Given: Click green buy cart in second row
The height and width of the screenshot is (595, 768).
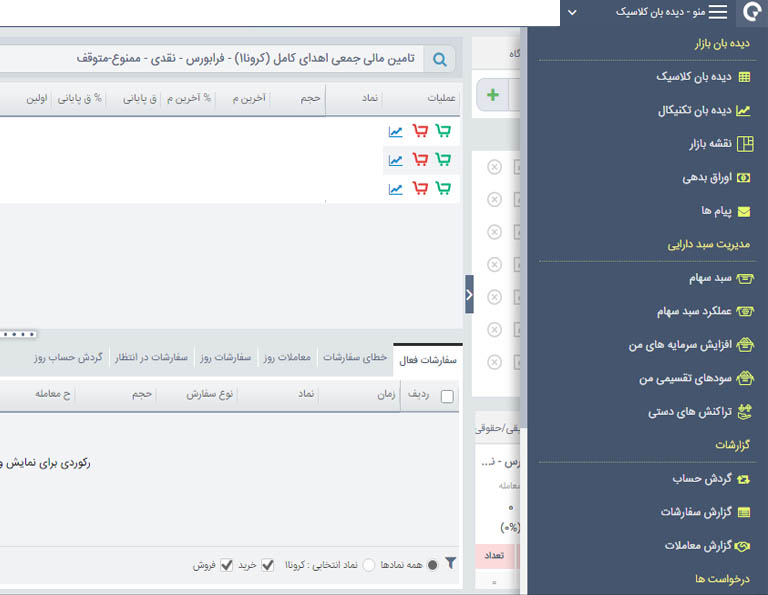Looking at the screenshot, I should pyautogui.click(x=443, y=159).
